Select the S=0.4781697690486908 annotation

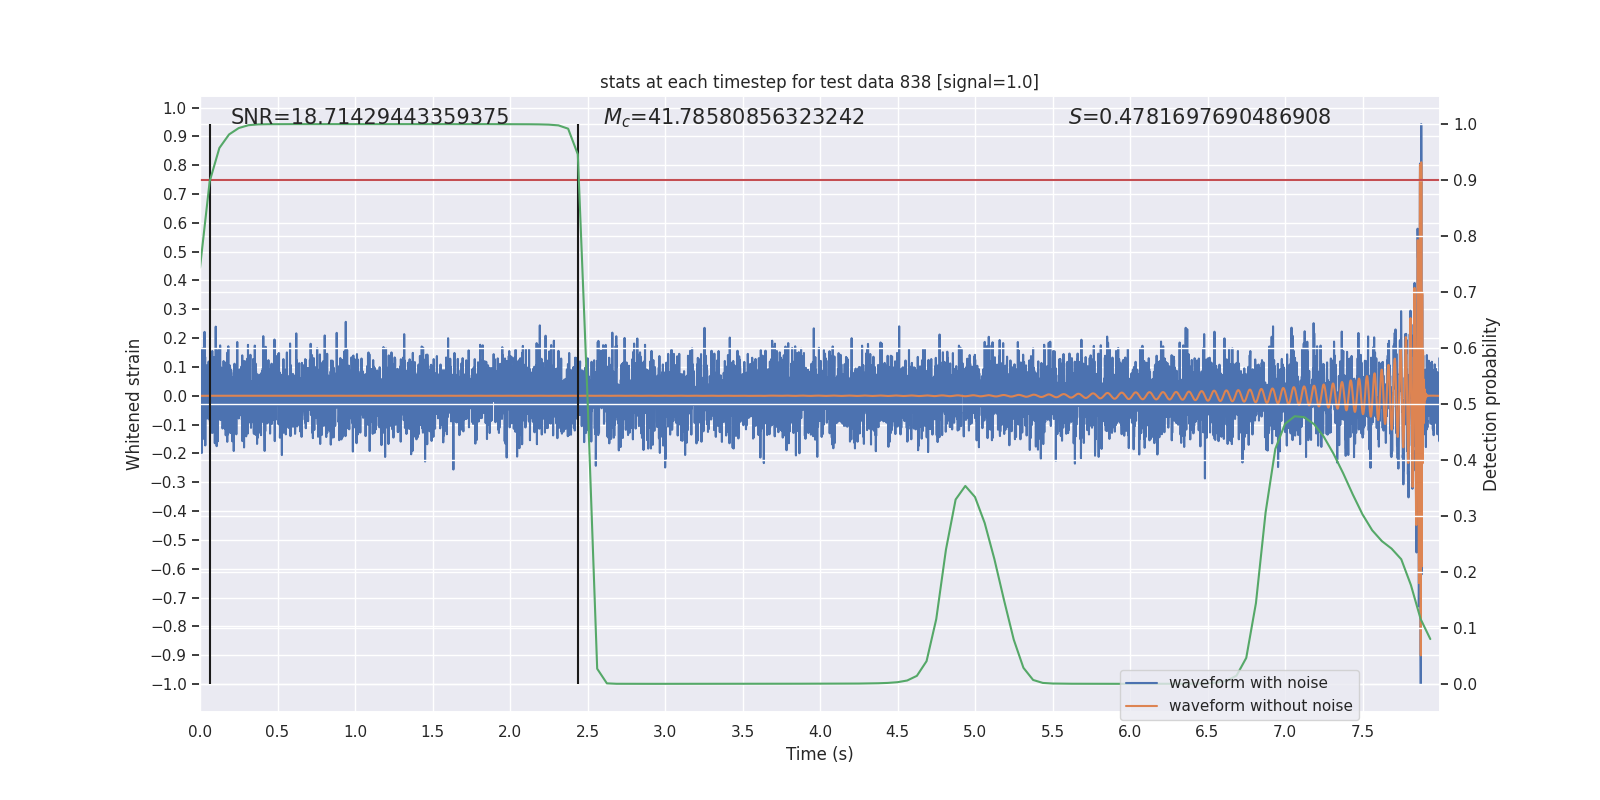[x=1200, y=117]
